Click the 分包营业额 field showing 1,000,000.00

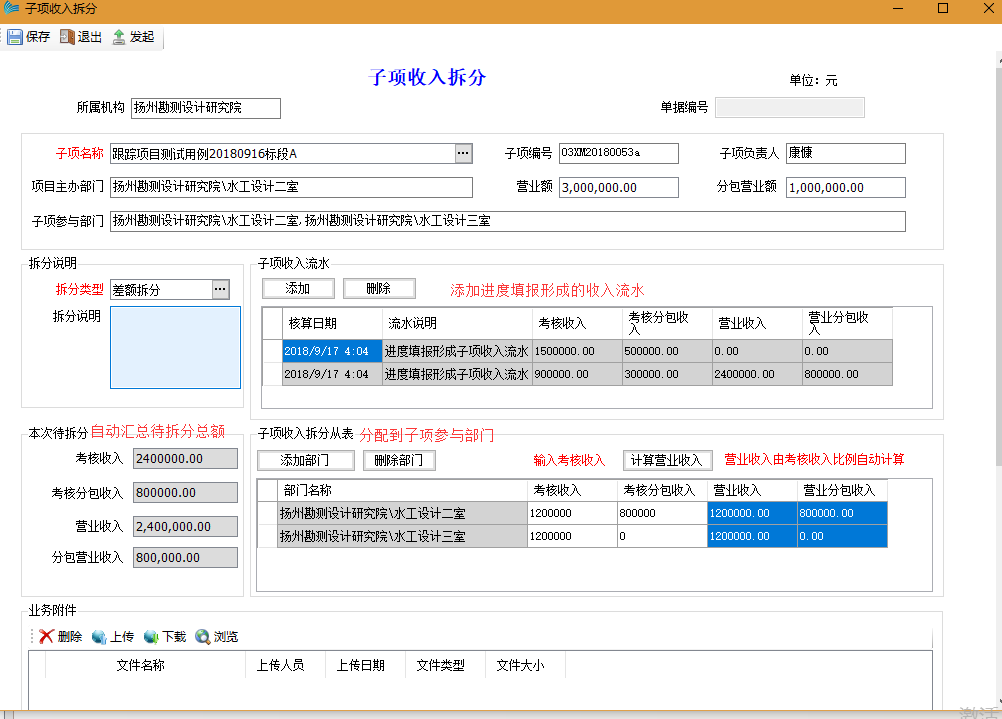coord(845,187)
